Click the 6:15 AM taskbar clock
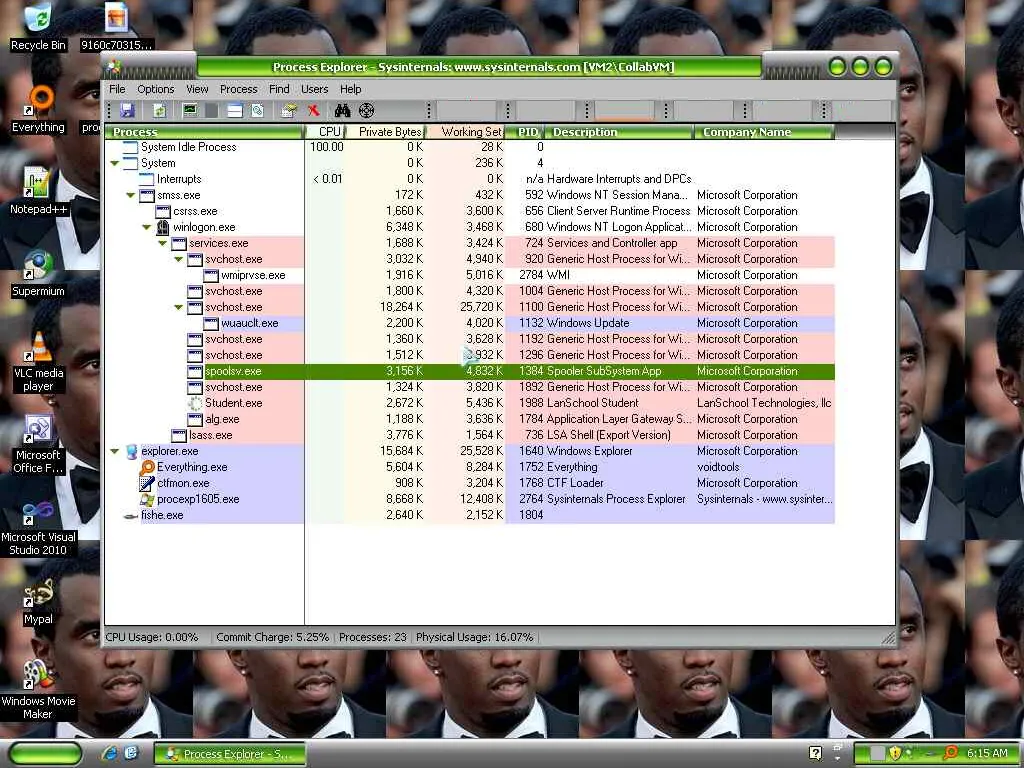 (x=987, y=754)
